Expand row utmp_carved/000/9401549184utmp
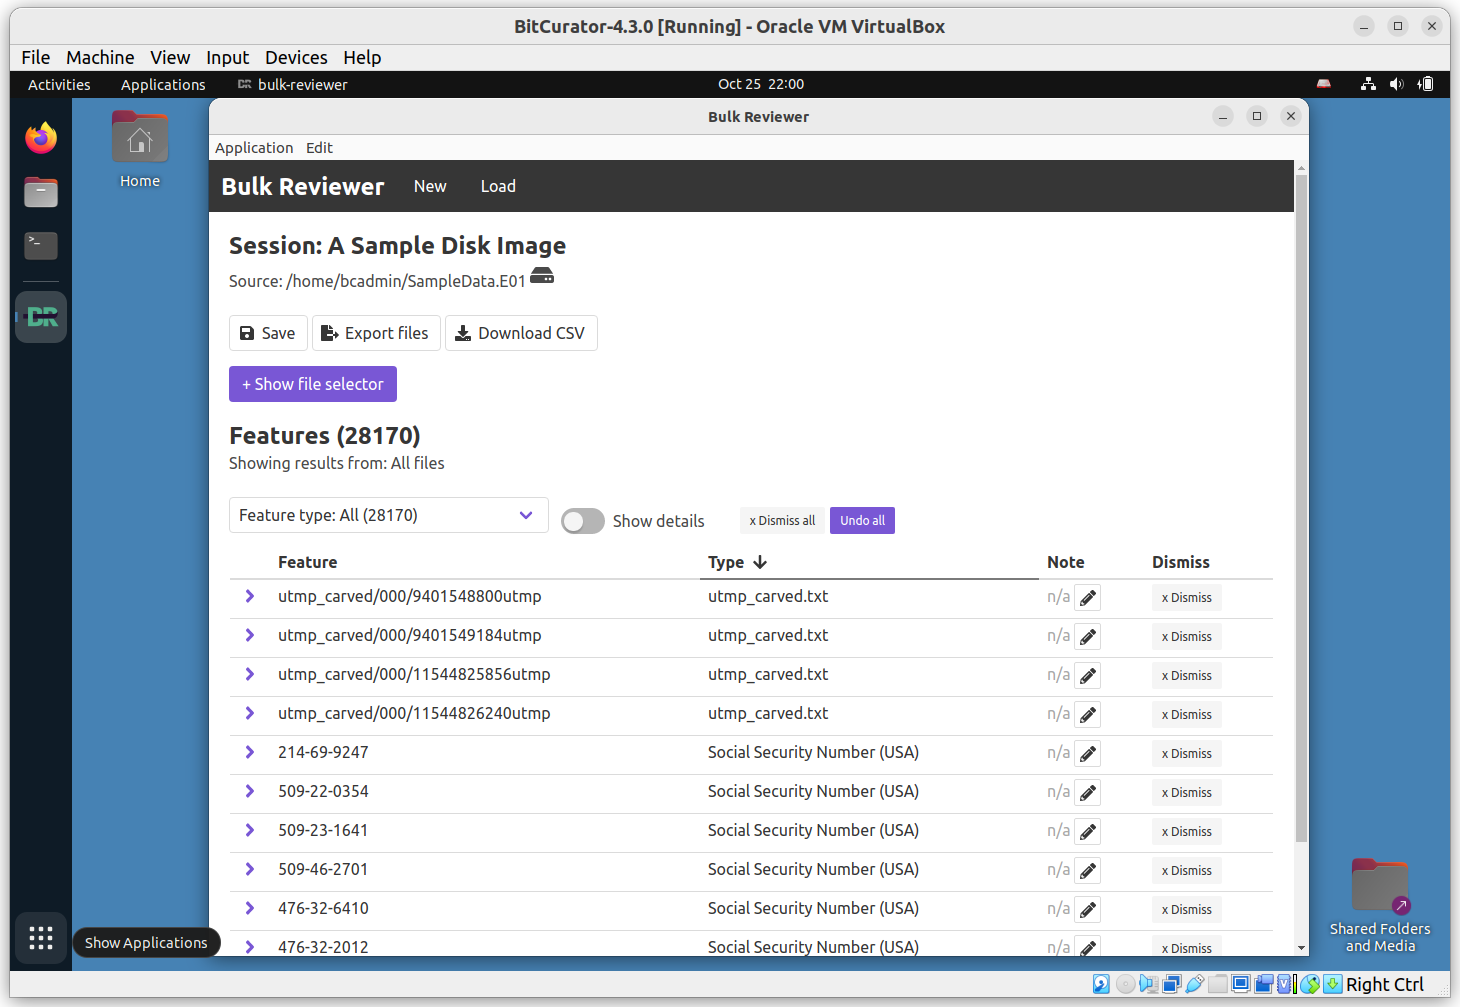The height and width of the screenshot is (1007, 1460). (250, 635)
